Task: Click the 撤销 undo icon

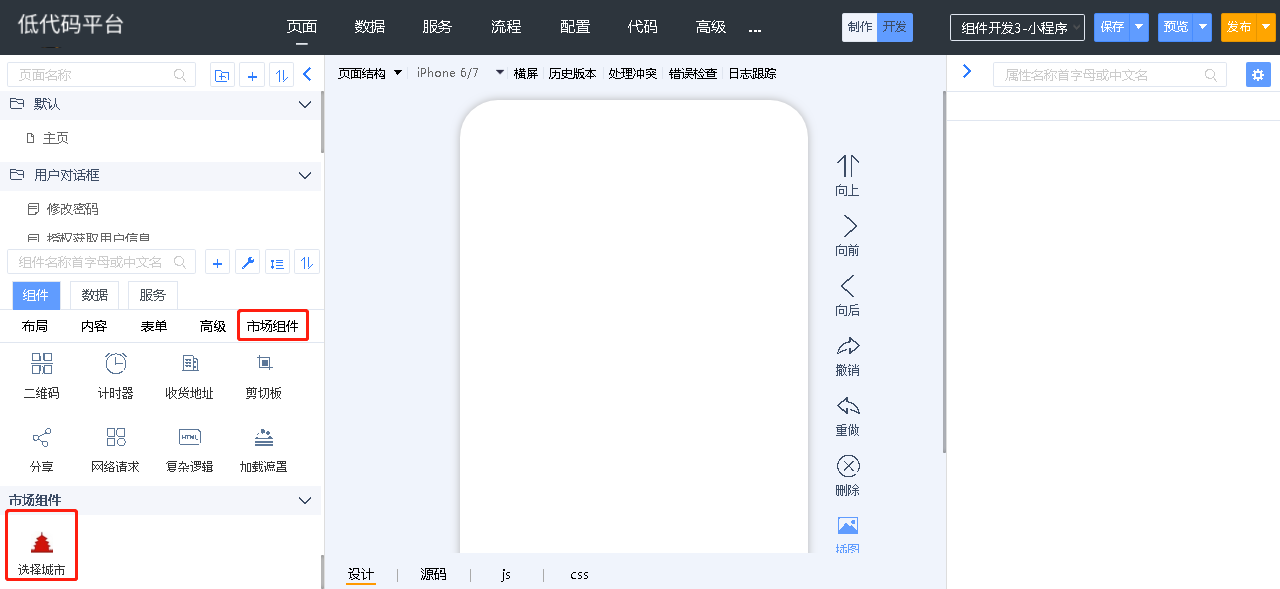Action: (x=847, y=347)
